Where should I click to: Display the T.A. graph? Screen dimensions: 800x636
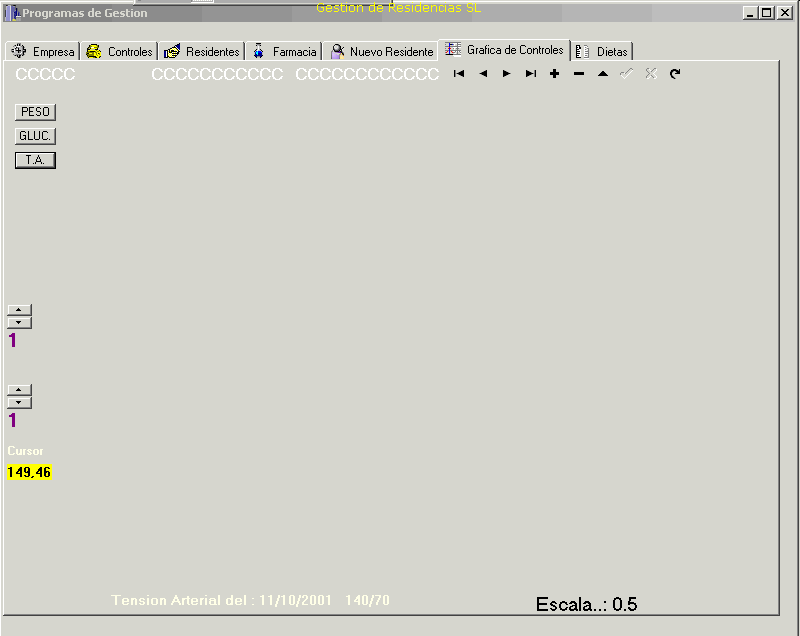[35, 160]
